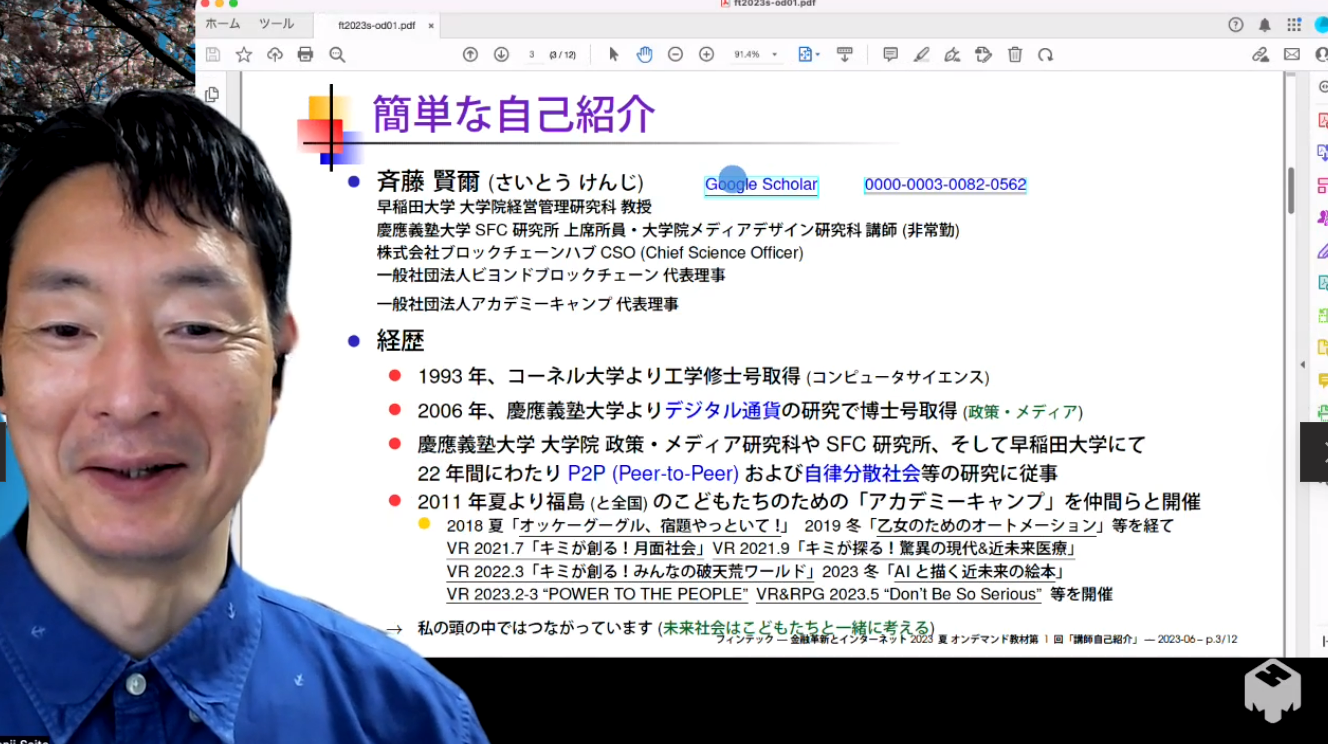Click the name 斉藤 賢爾 (さいとう けんじ)

pyautogui.click(x=510, y=182)
